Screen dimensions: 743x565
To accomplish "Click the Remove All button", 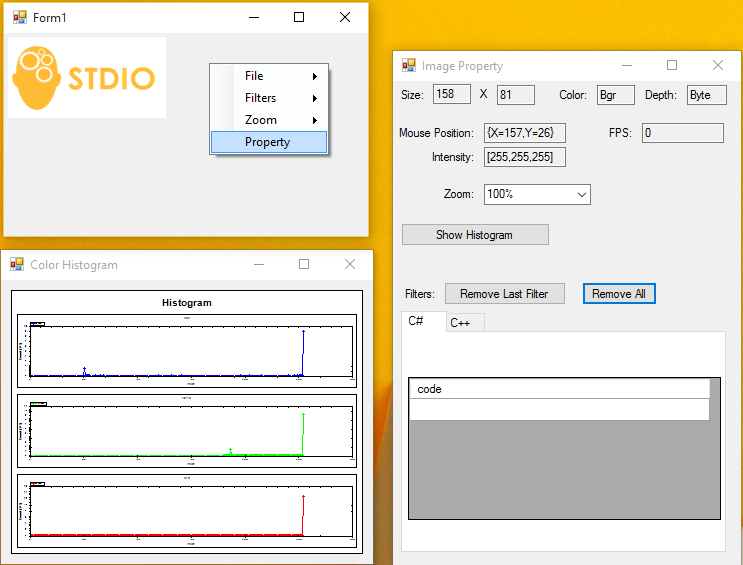I will tap(619, 294).
